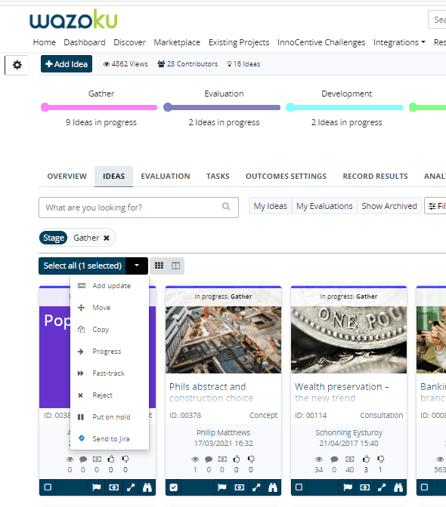
Task: Check the Banking card checkbox
Action: click(x=424, y=487)
